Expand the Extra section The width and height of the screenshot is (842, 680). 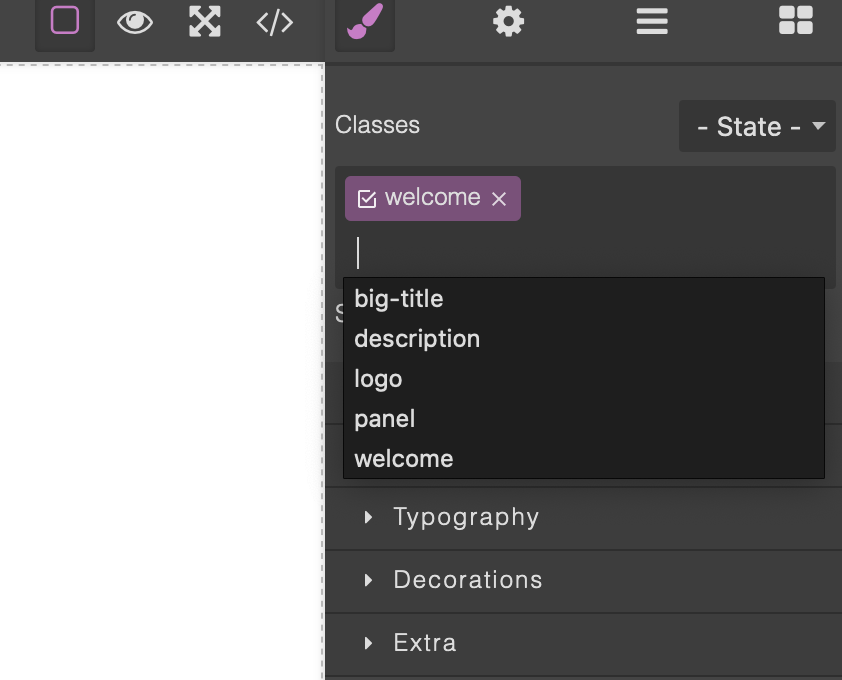click(x=583, y=643)
